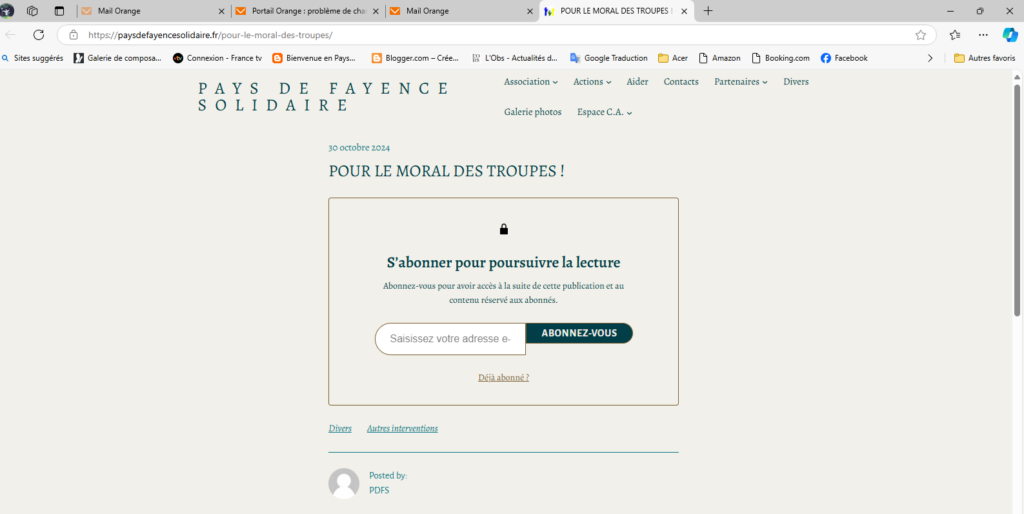
Task: Expand the Association dropdown menu
Action: tap(530, 82)
